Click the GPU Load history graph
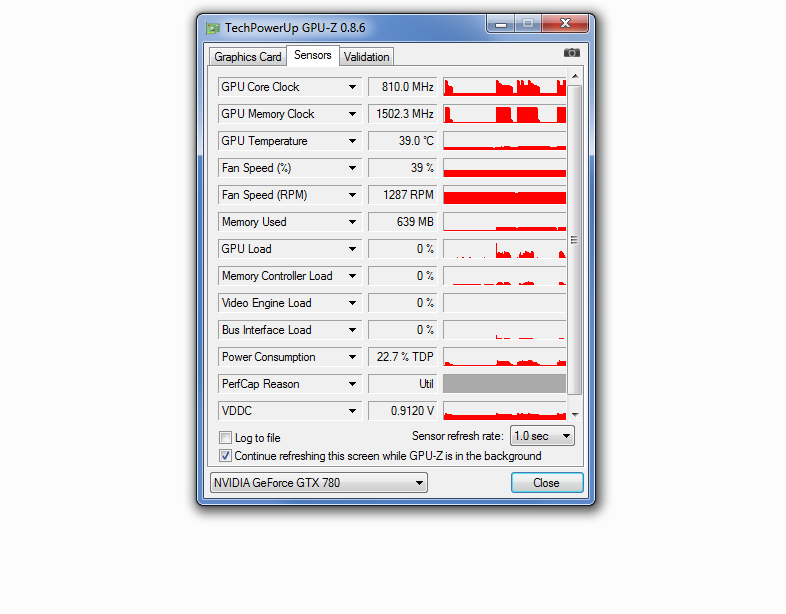The width and height of the screenshot is (786, 614). (x=505, y=249)
